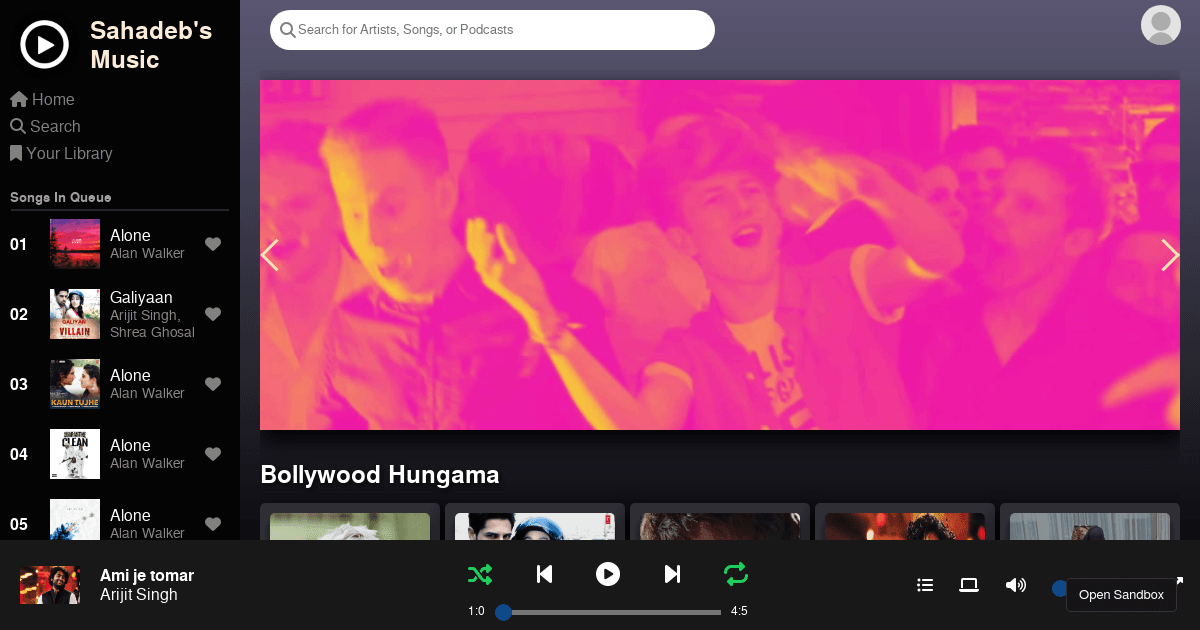The width and height of the screenshot is (1200, 630).
Task: Click the search input field
Action: pos(492,30)
